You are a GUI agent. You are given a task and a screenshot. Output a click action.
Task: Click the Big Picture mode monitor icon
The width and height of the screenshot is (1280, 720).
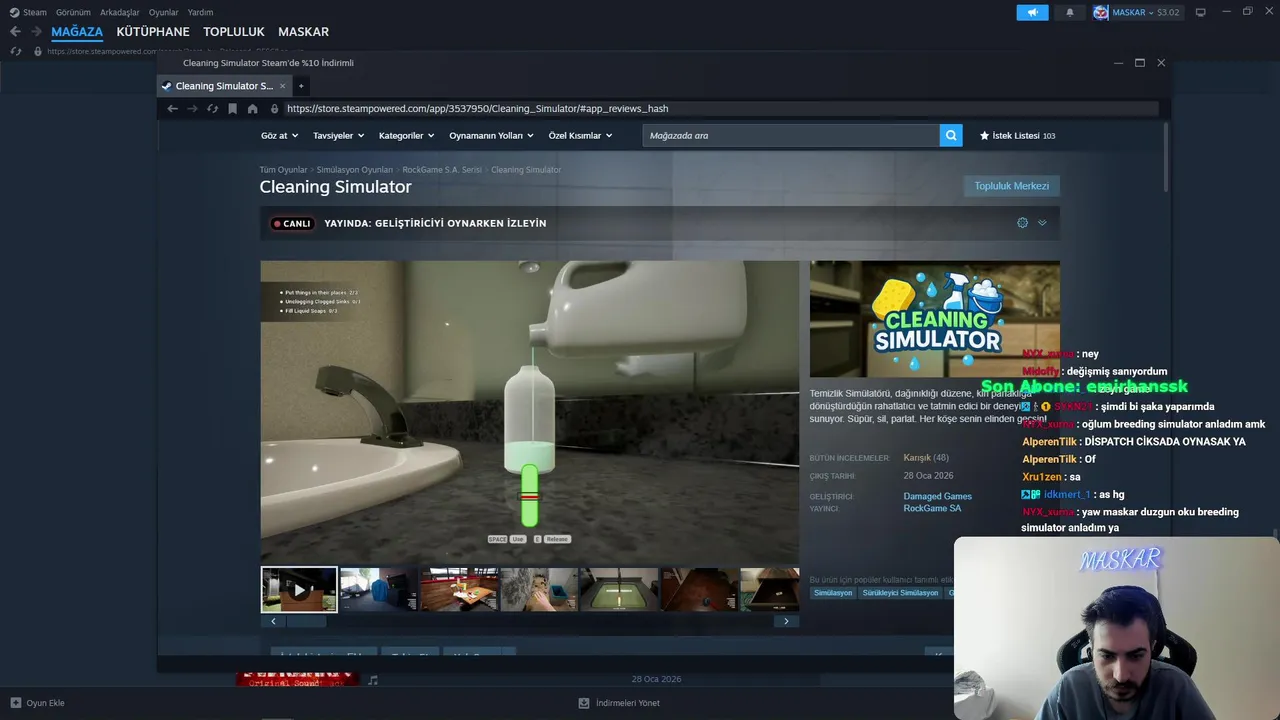point(1201,12)
